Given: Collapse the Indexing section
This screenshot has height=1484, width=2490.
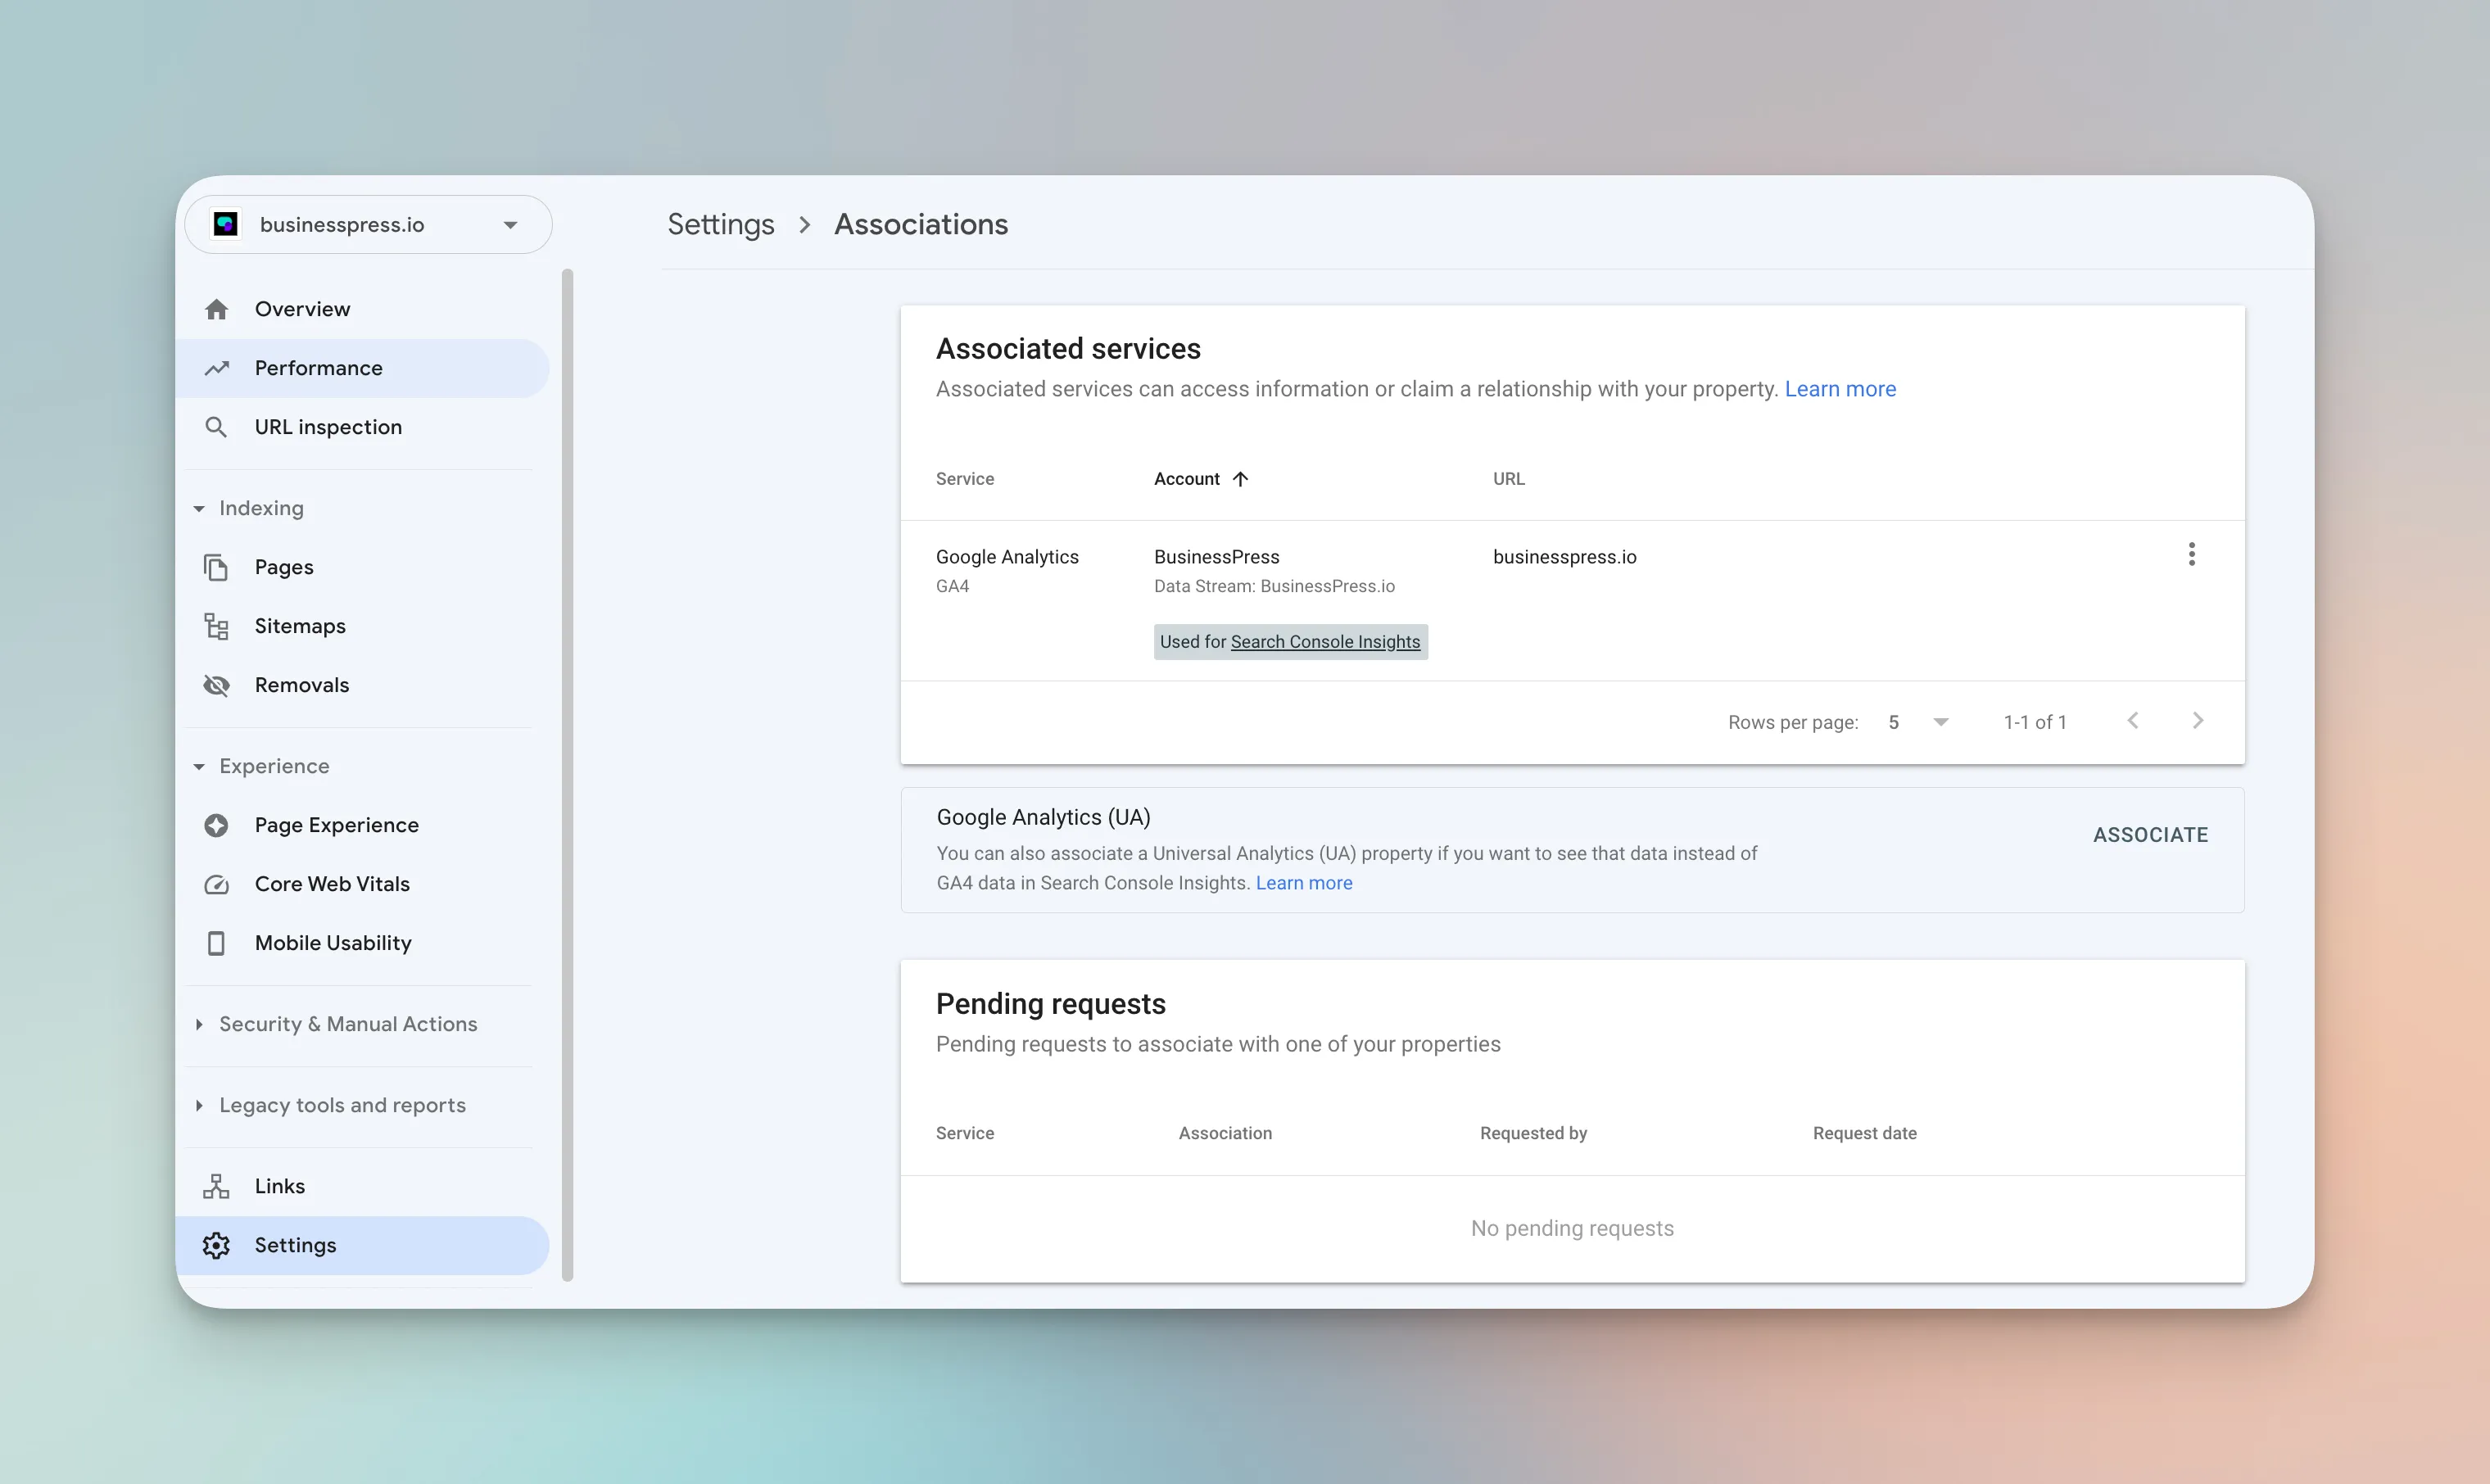Looking at the screenshot, I should (x=199, y=509).
